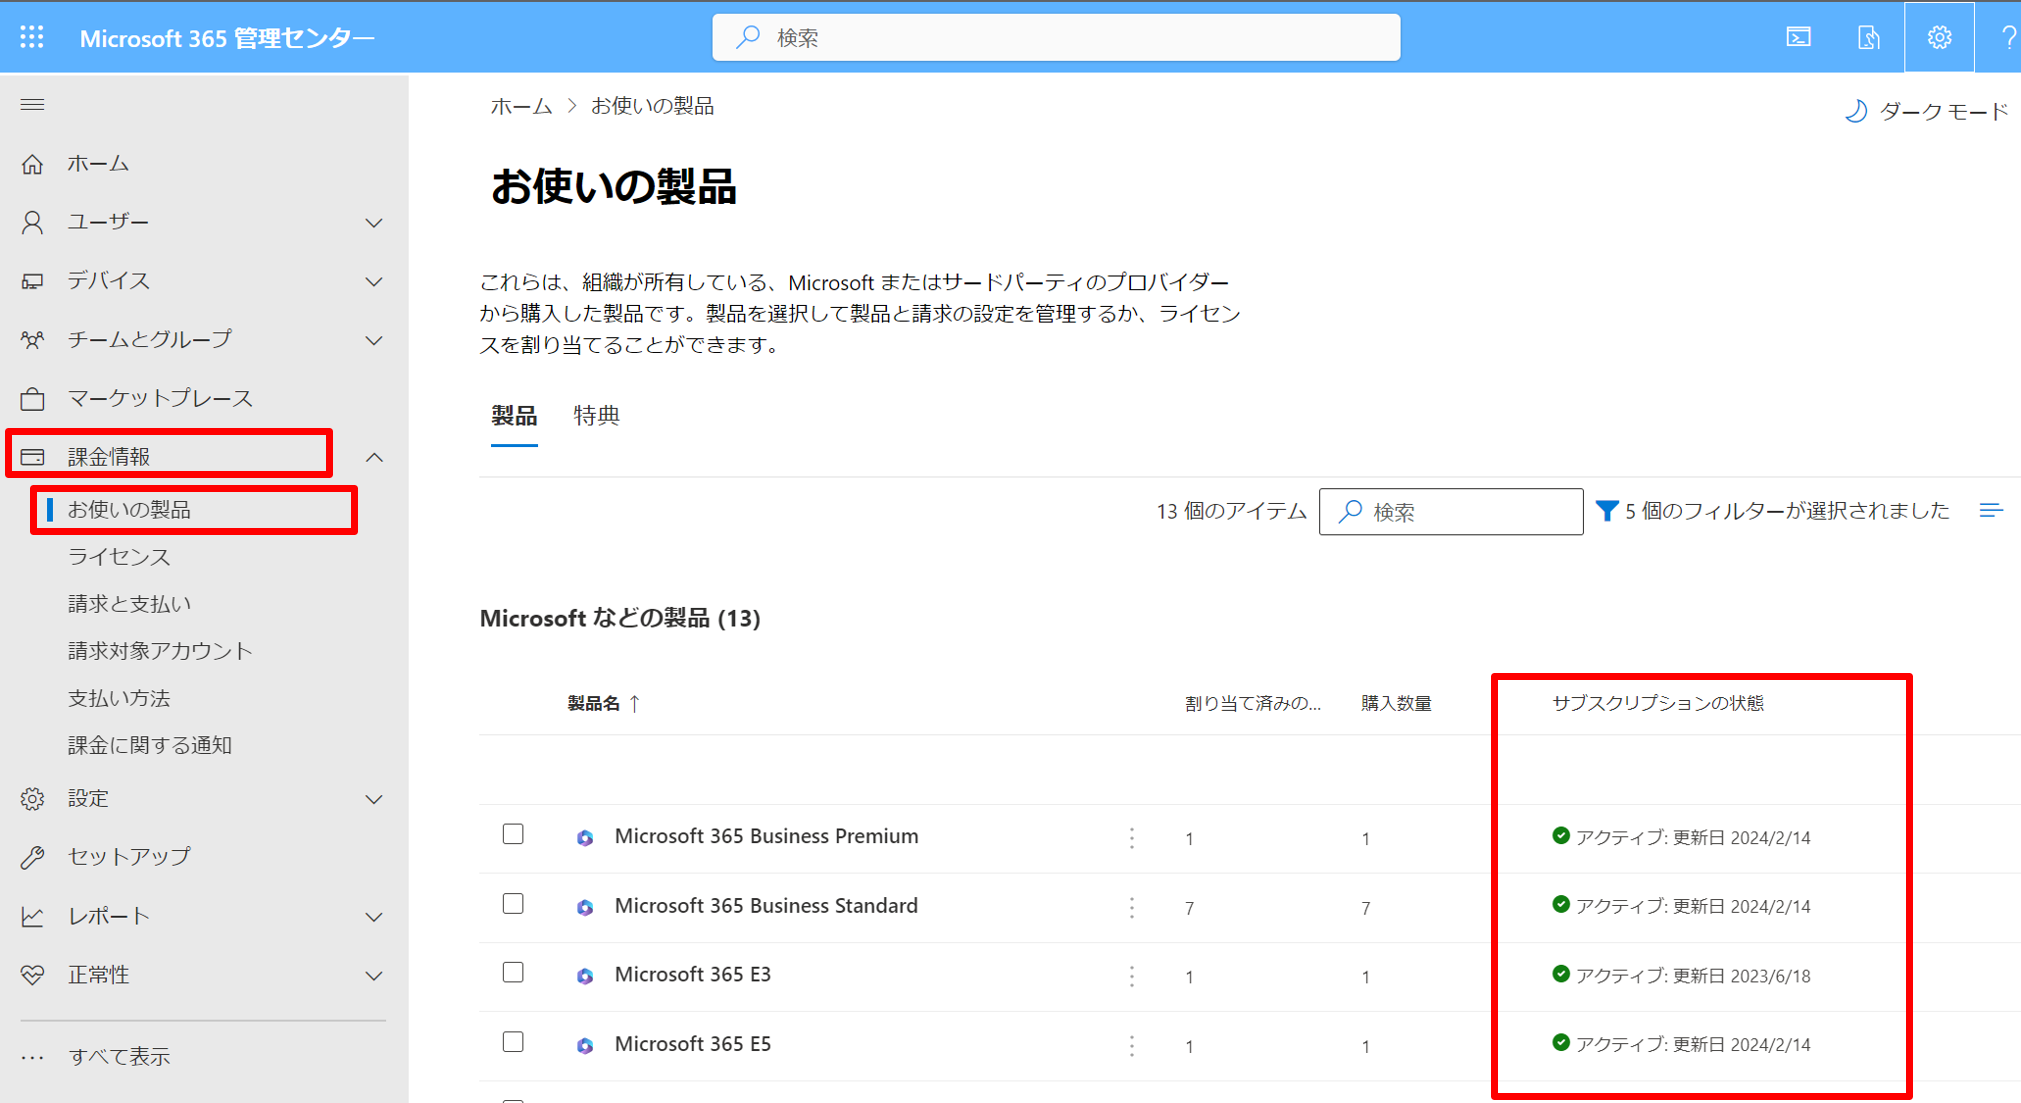Open the app launcher waffle icon
The width and height of the screenshot is (2021, 1103).
click(x=32, y=37)
